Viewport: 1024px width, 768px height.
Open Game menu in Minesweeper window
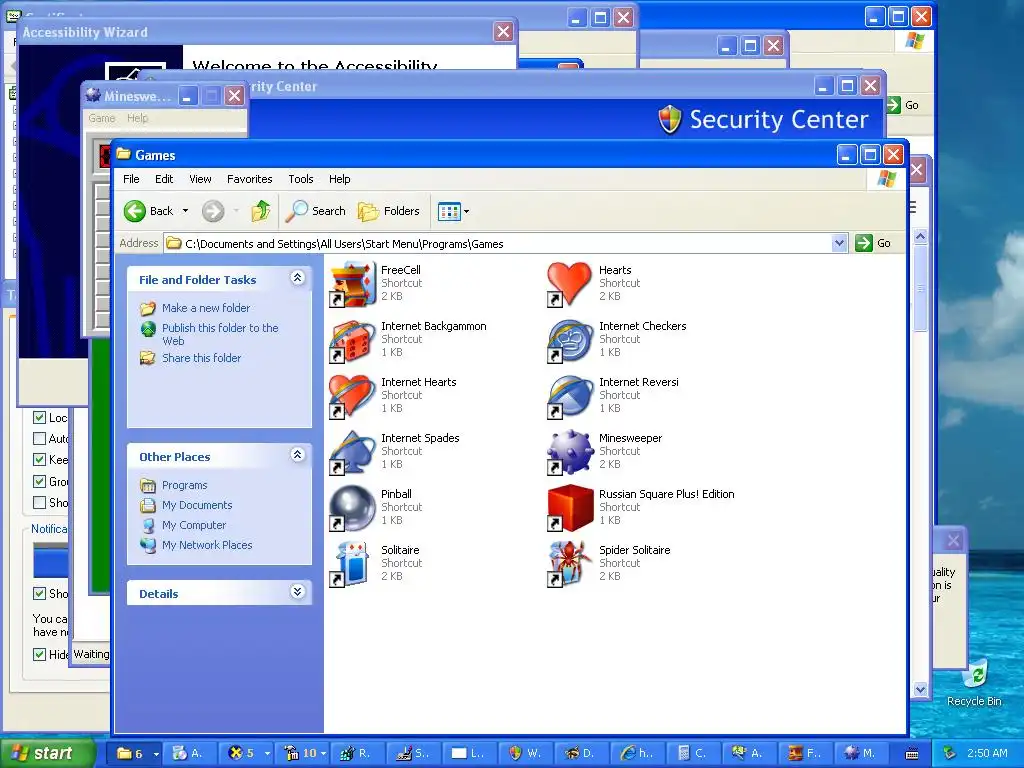tap(102, 118)
